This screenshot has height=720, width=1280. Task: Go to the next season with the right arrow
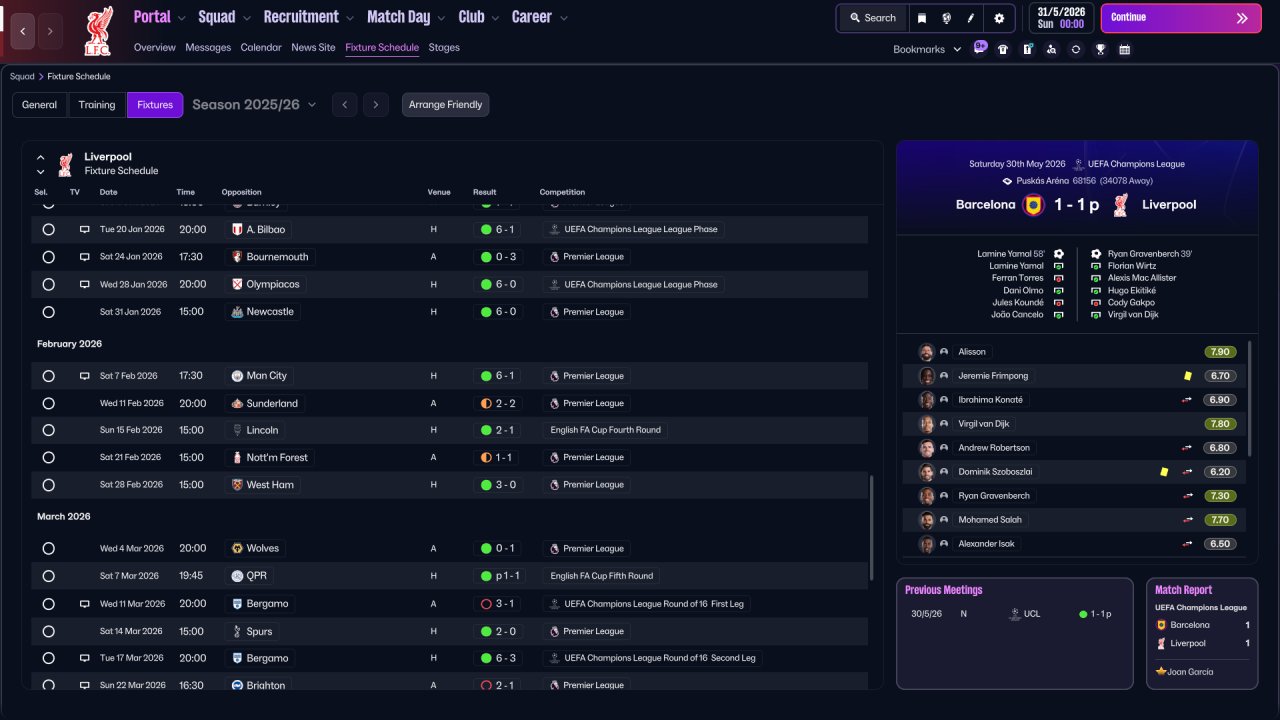[x=376, y=105]
